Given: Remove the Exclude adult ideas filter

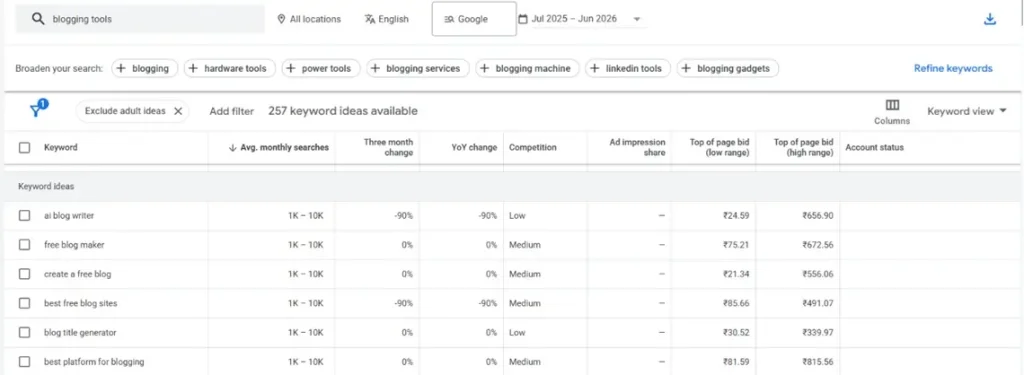Looking at the screenshot, I should point(178,111).
